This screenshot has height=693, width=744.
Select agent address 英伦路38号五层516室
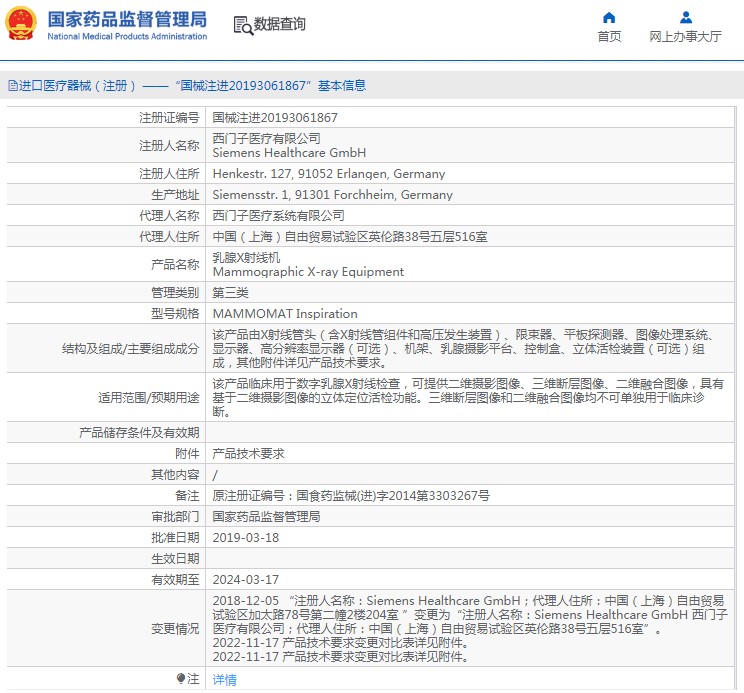(x=350, y=237)
